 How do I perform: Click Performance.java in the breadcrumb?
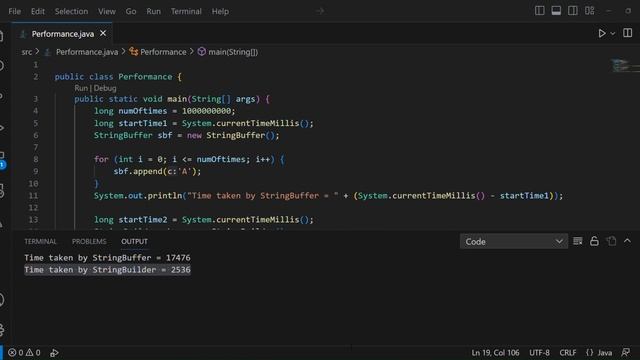click(87, 52)
